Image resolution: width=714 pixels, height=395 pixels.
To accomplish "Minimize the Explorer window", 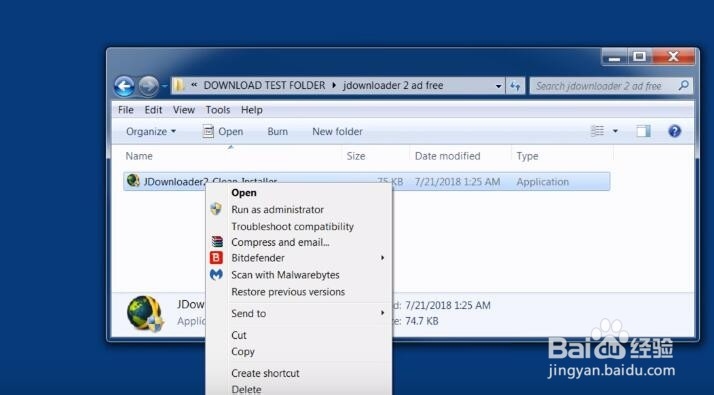I will click(x=614, y=57).
